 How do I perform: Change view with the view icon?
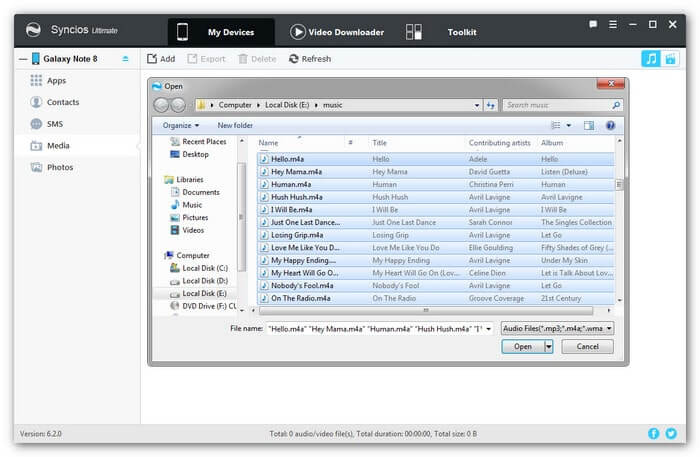point(555,125)
